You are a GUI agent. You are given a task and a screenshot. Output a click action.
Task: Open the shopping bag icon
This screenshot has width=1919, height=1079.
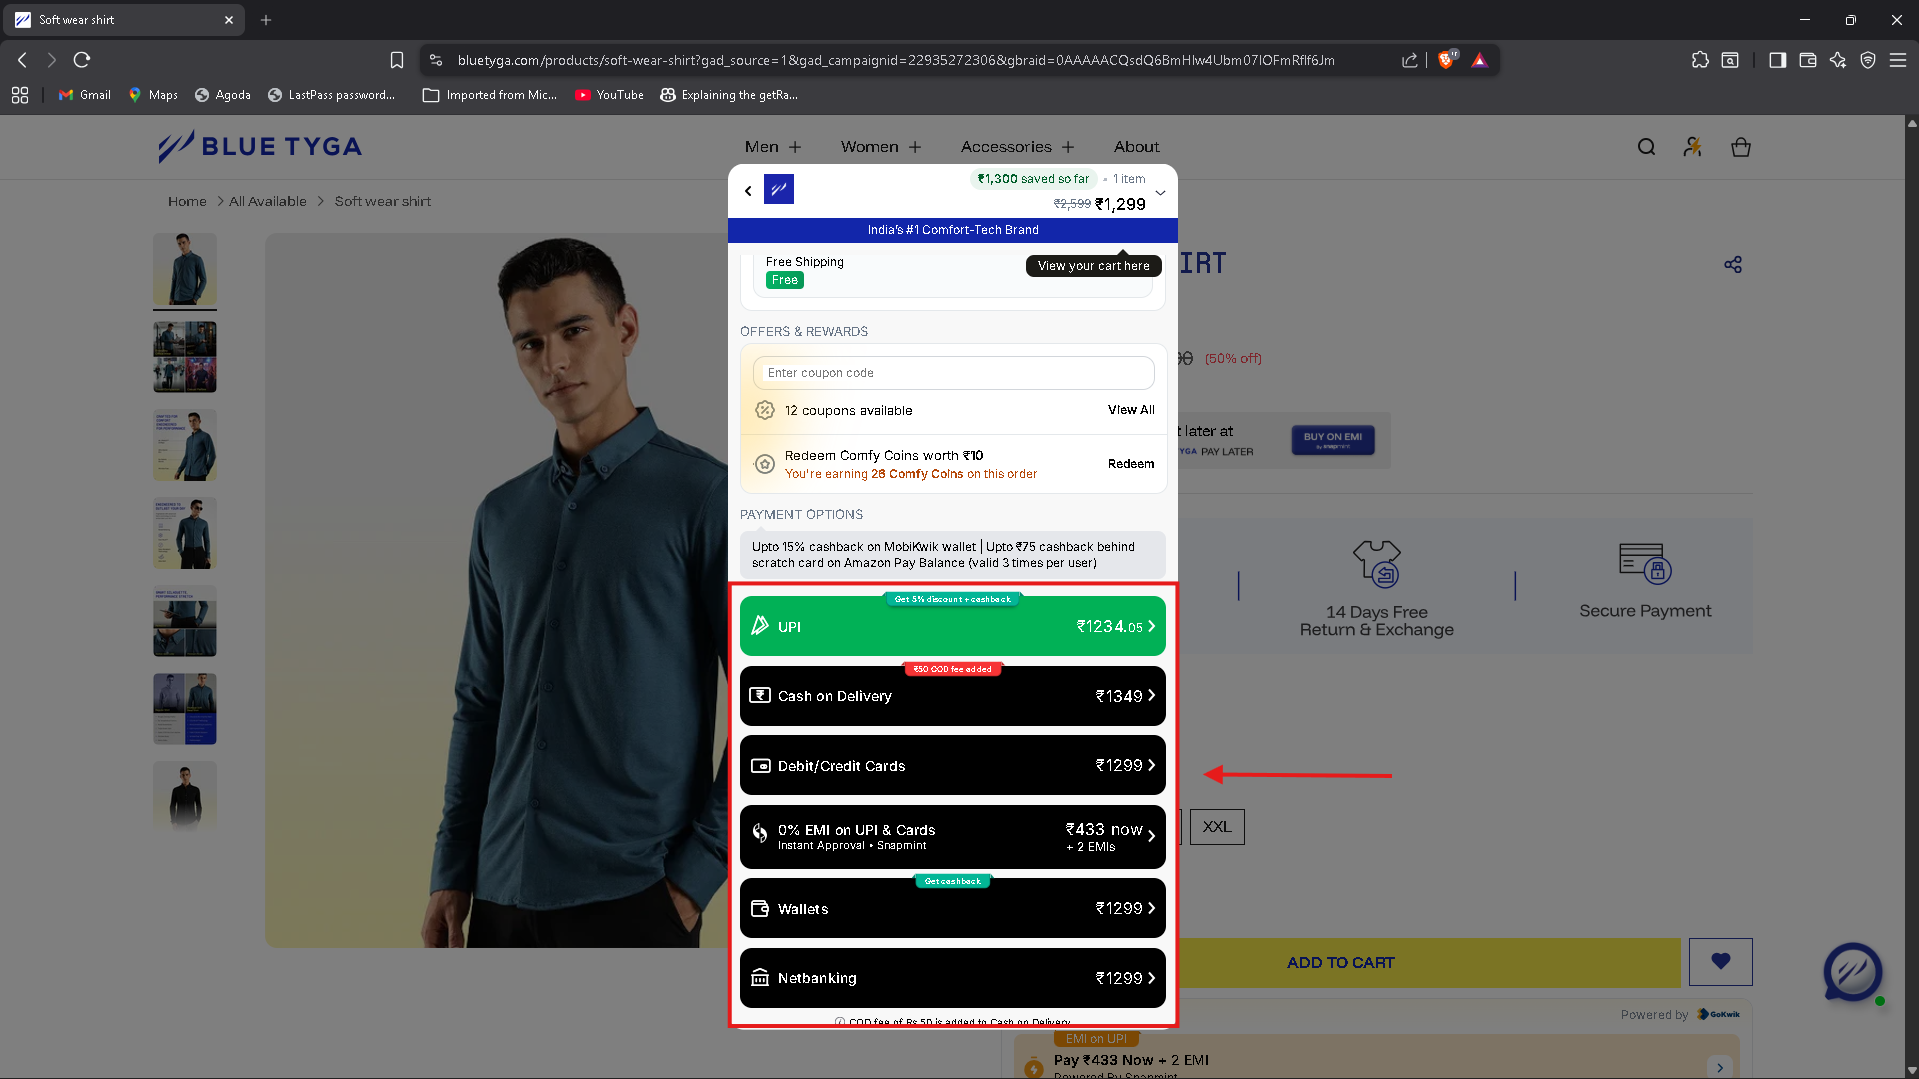(x=1741, y=147)
